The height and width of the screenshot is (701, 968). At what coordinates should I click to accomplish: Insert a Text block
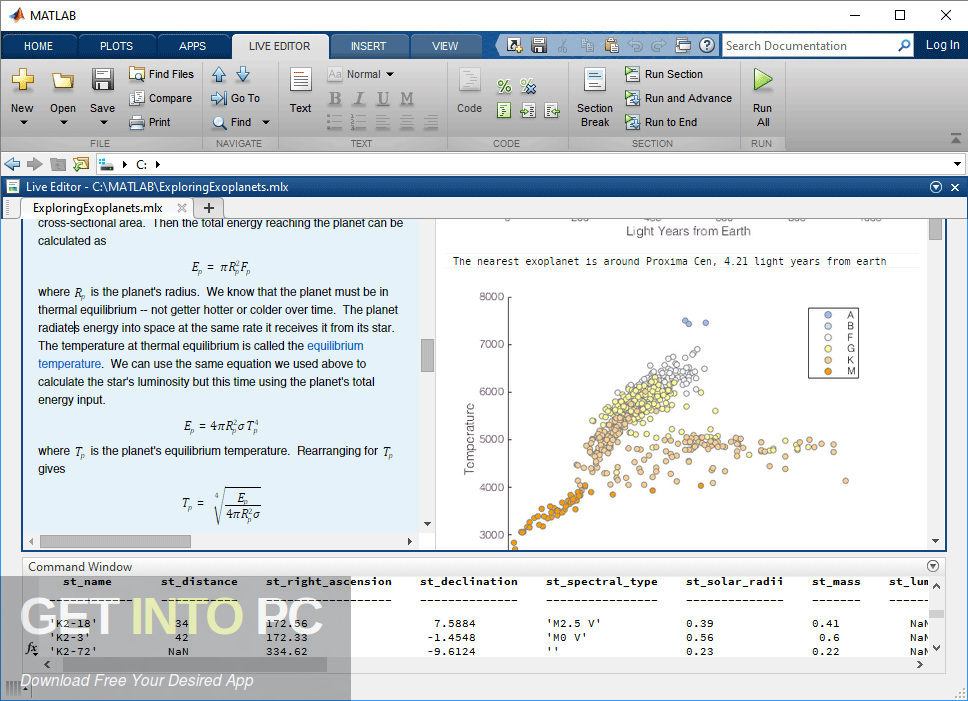pos(300,91)
